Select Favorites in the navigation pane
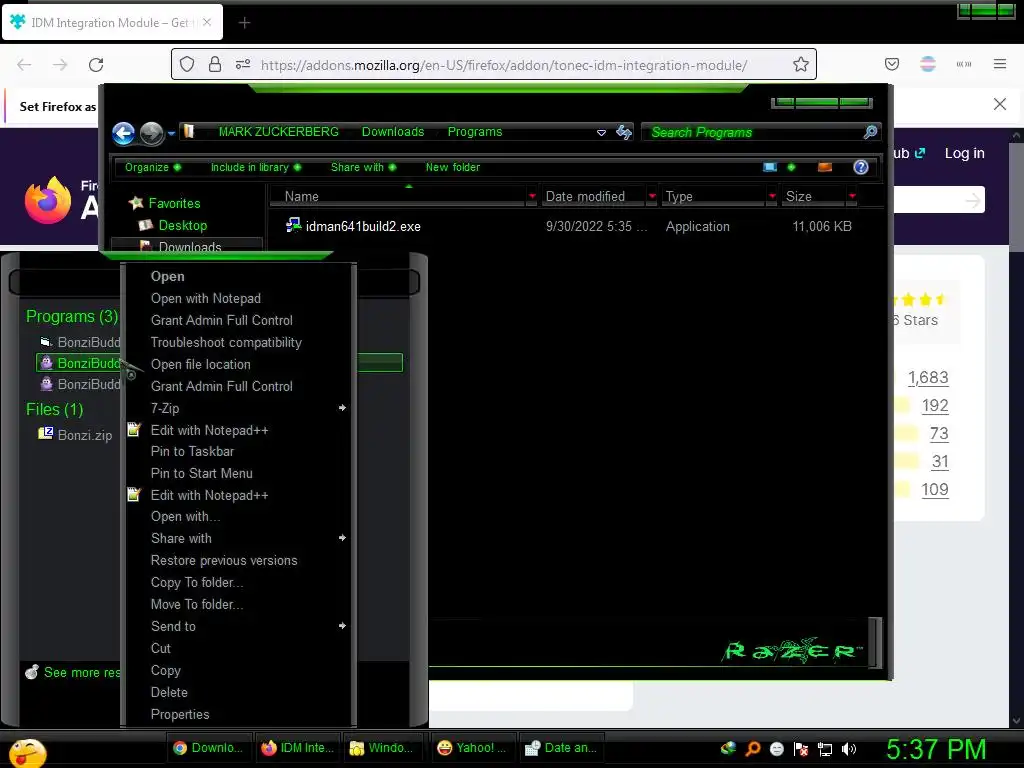 (174, 204)
